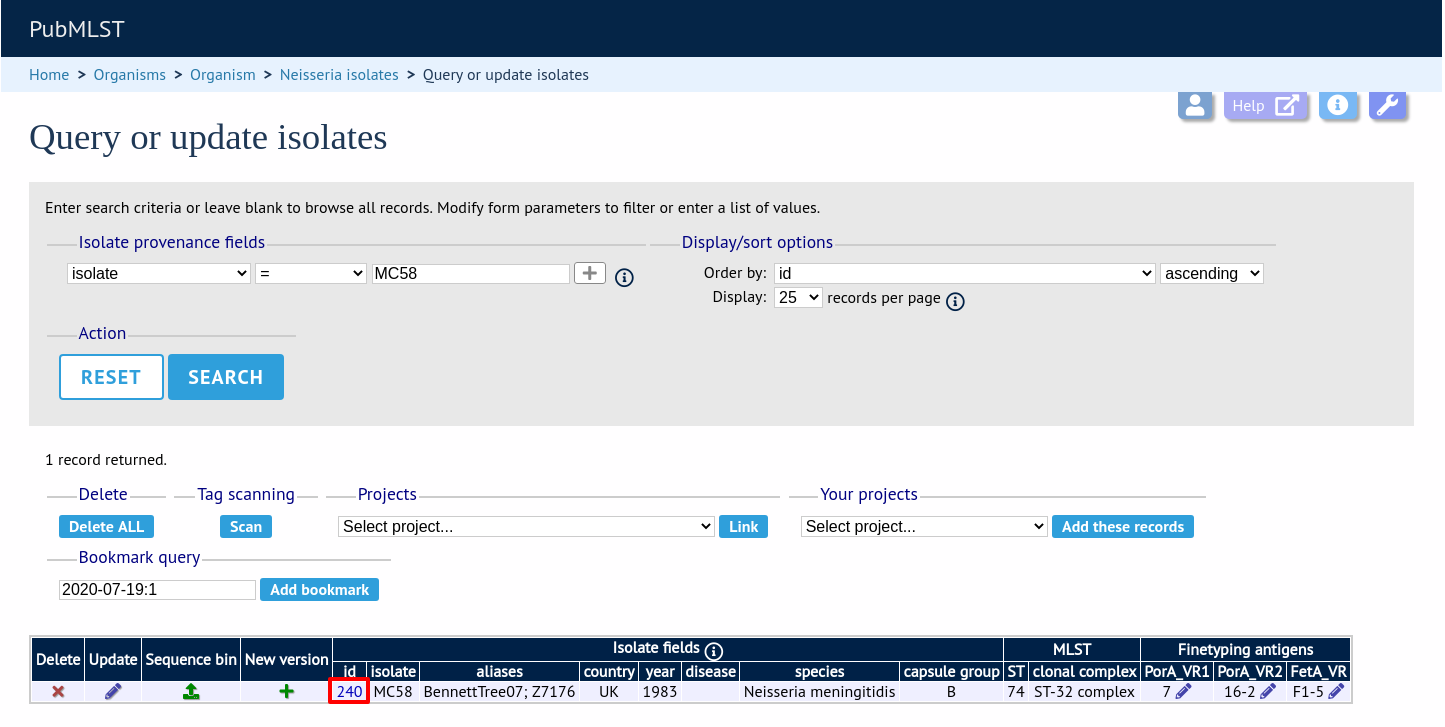This screenshot has width=1445, height=727.
Task: Click the year 1983 cell
Action: click(x=660, y=691)
